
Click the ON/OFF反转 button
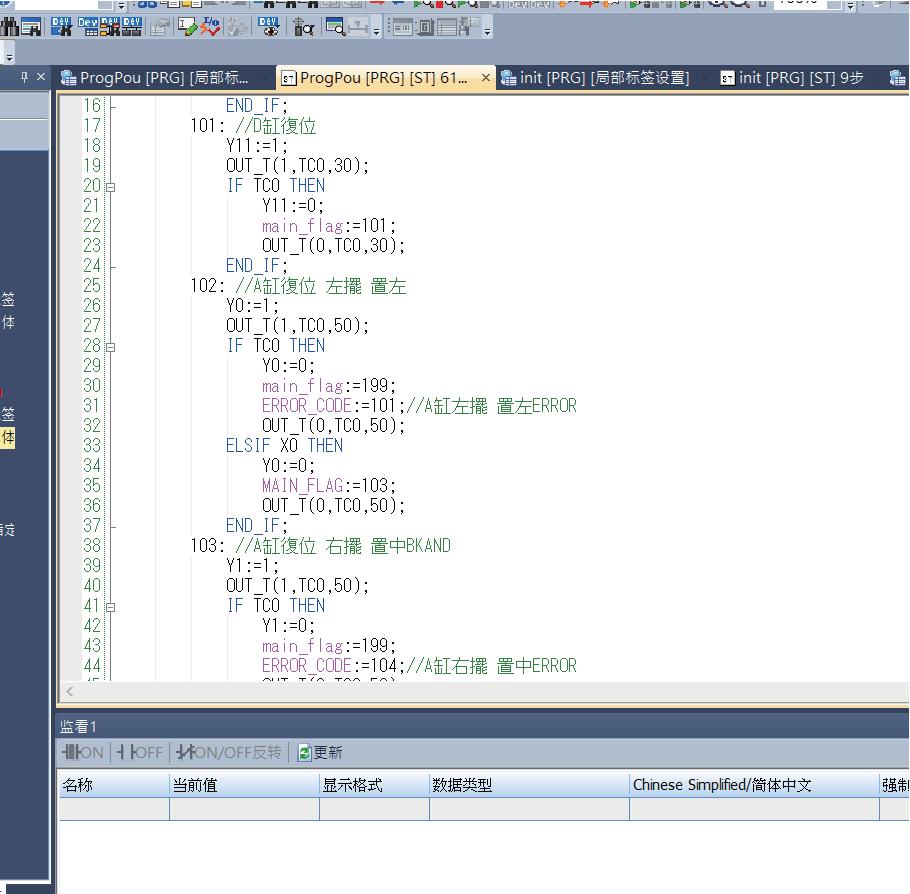pyautogui.click(x=229, y=752)
